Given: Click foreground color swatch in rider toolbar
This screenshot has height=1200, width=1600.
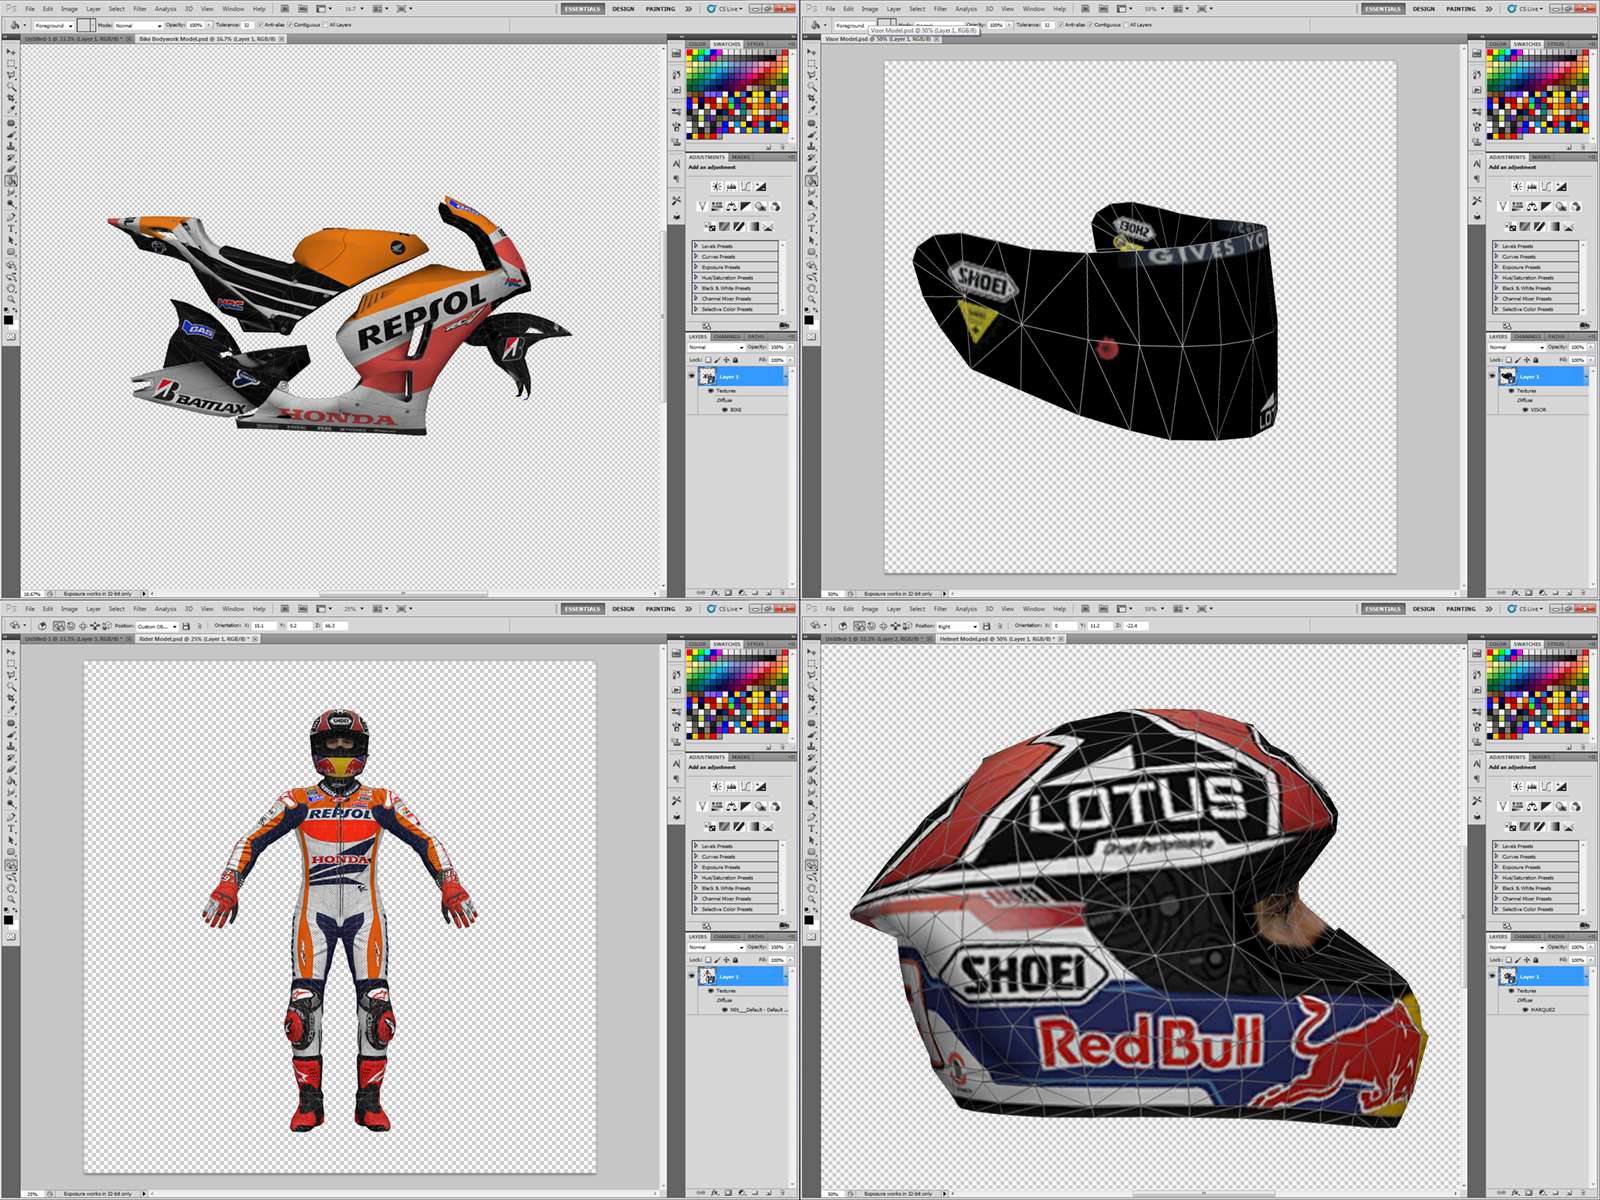Looking at the screenshot, I should tap(8, 919).
